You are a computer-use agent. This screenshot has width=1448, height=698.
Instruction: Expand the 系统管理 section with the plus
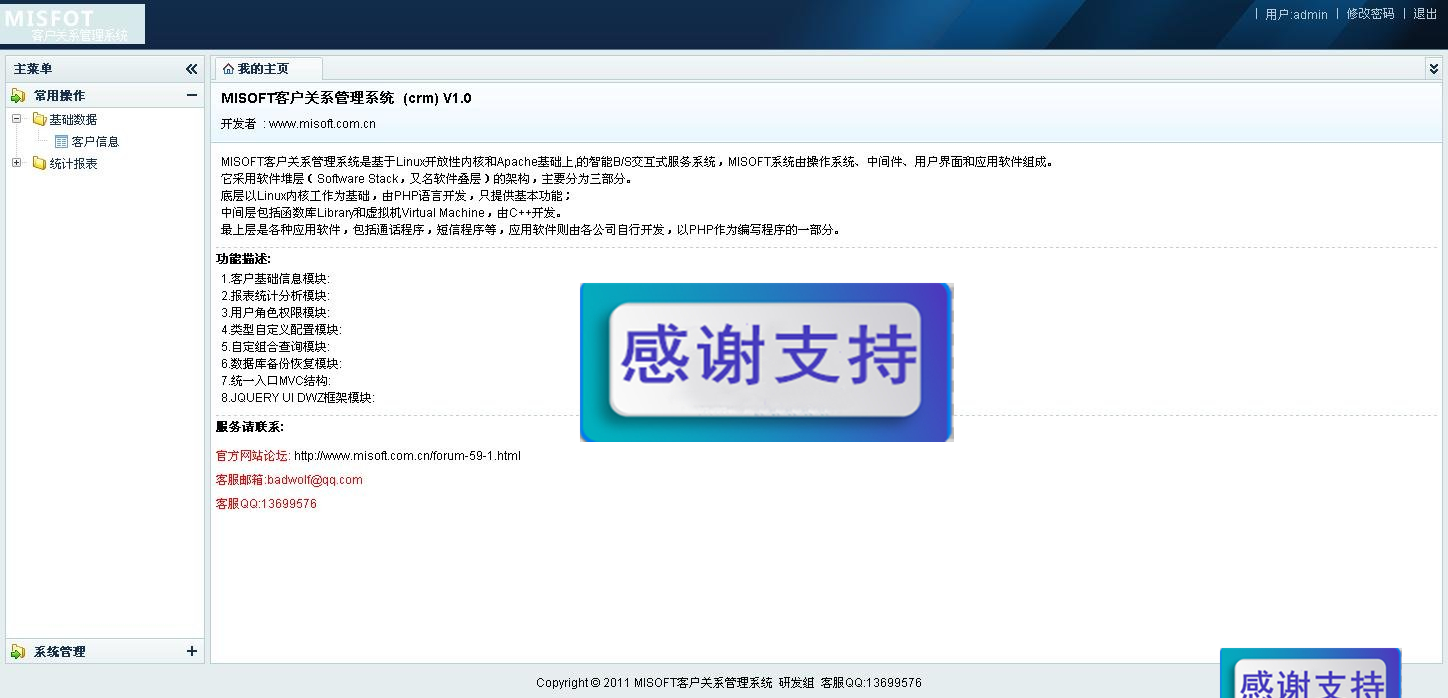191,652
